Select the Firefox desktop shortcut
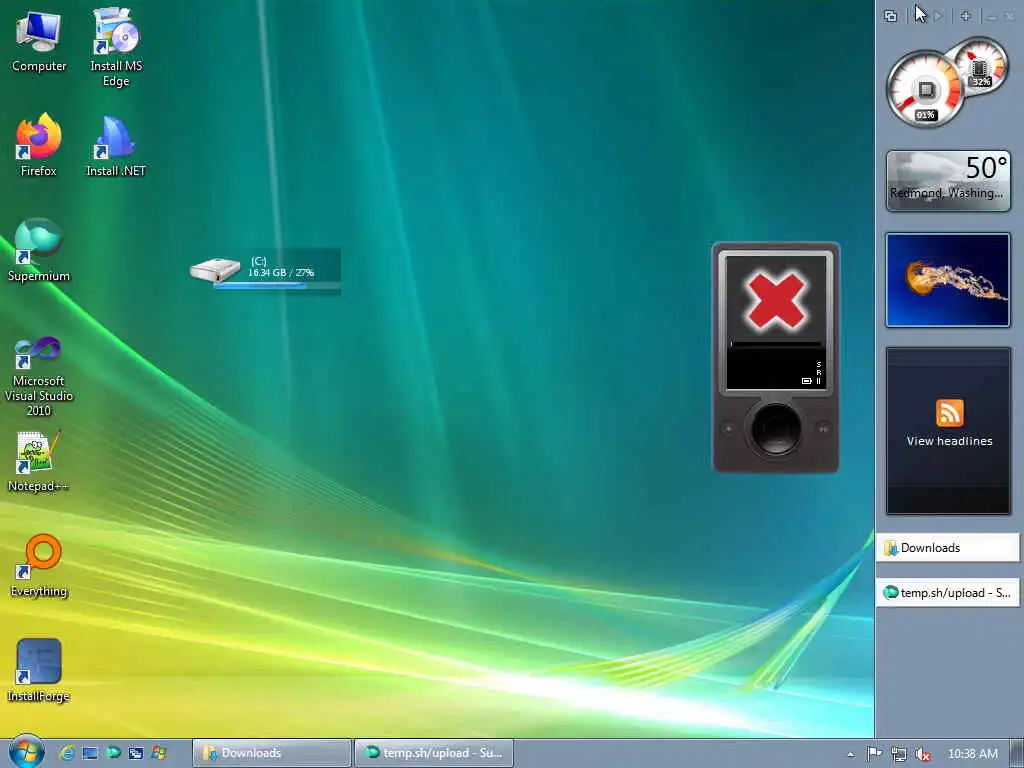 [39, 145]
